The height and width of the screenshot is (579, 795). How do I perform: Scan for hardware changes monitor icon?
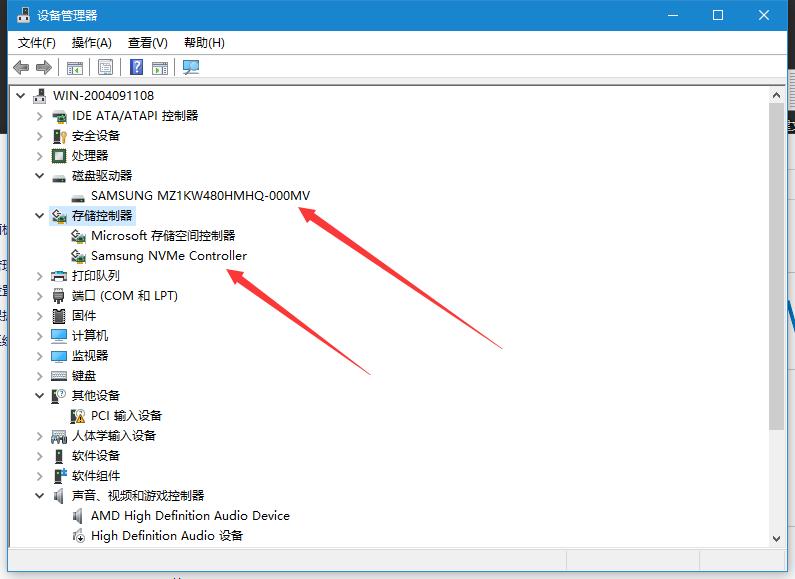coord(191,67)
